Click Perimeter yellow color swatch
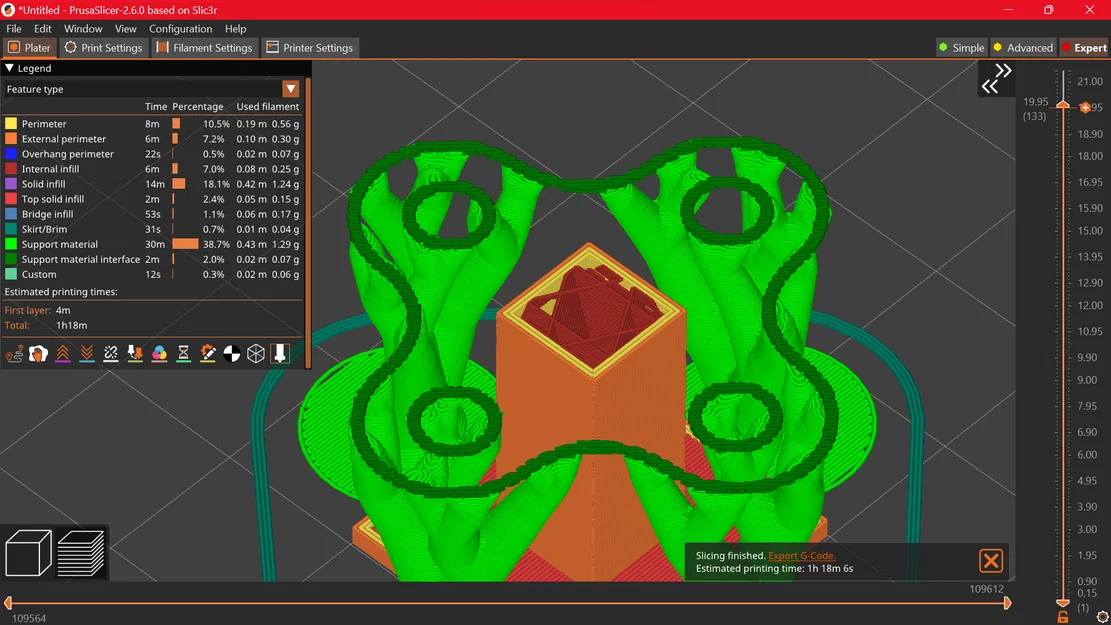The width and height of the screenshot is (1111, 625). click(x=11, y=123)
